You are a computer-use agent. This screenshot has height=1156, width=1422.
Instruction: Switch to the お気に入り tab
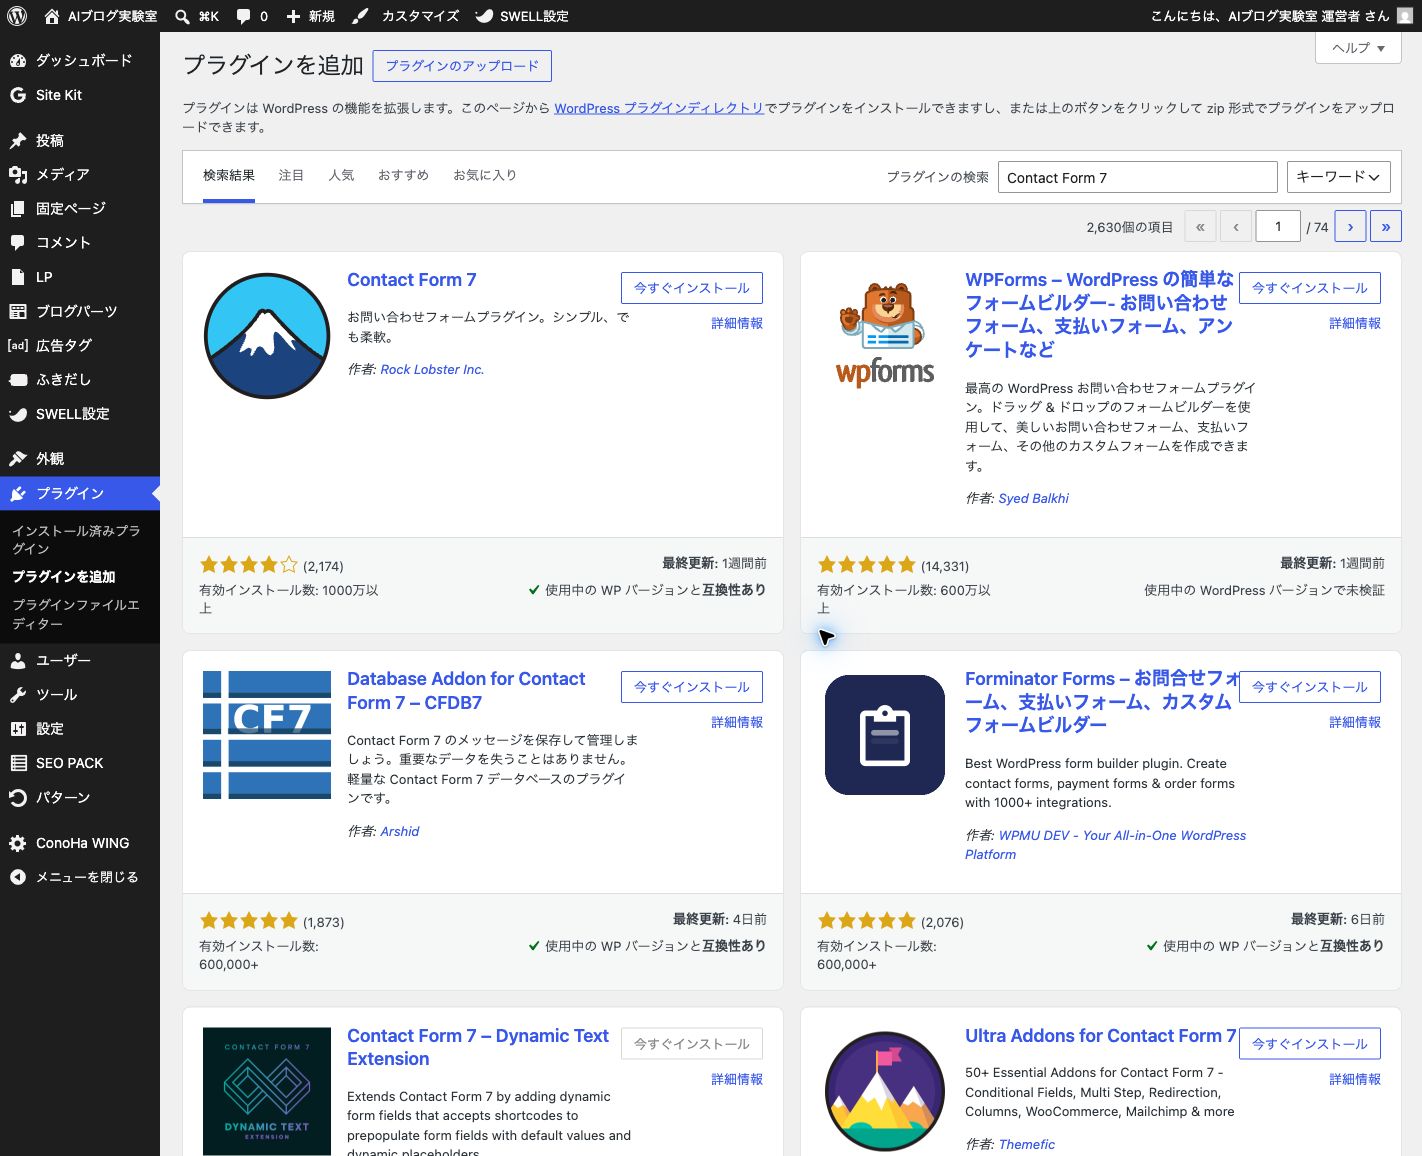point(485,175)
